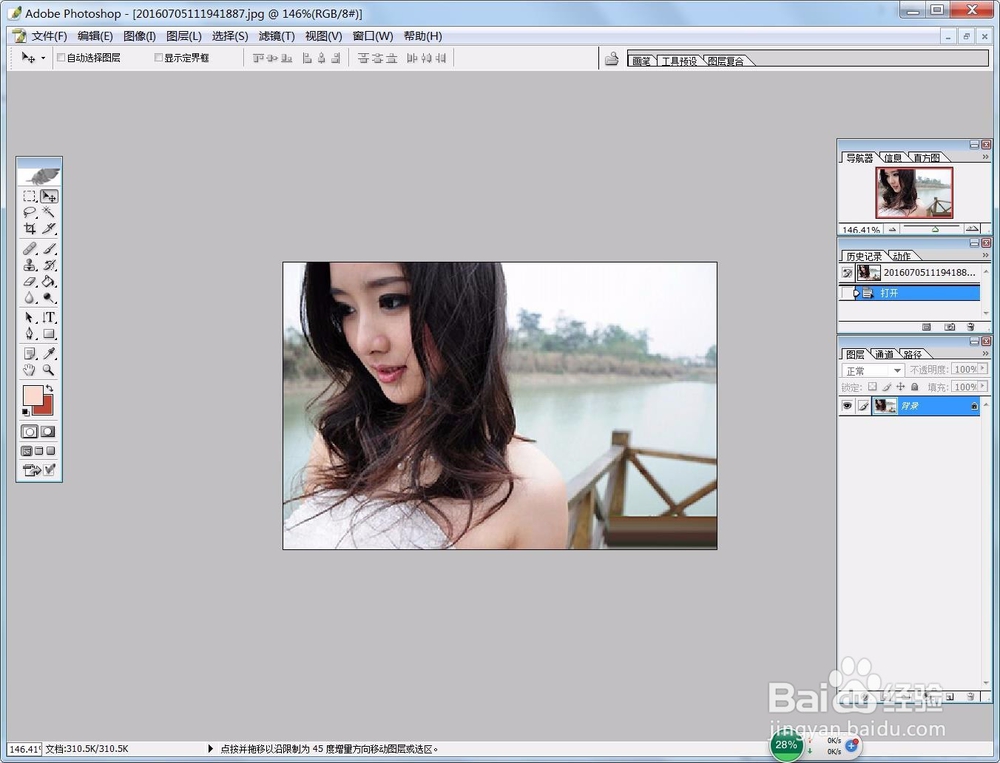
Task: Open the 图层(L) menu
Action: coord(184,36)
